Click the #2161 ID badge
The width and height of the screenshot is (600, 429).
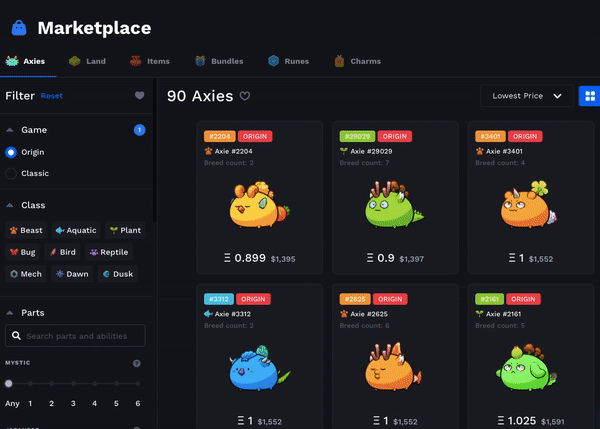[x=489, y=299]
